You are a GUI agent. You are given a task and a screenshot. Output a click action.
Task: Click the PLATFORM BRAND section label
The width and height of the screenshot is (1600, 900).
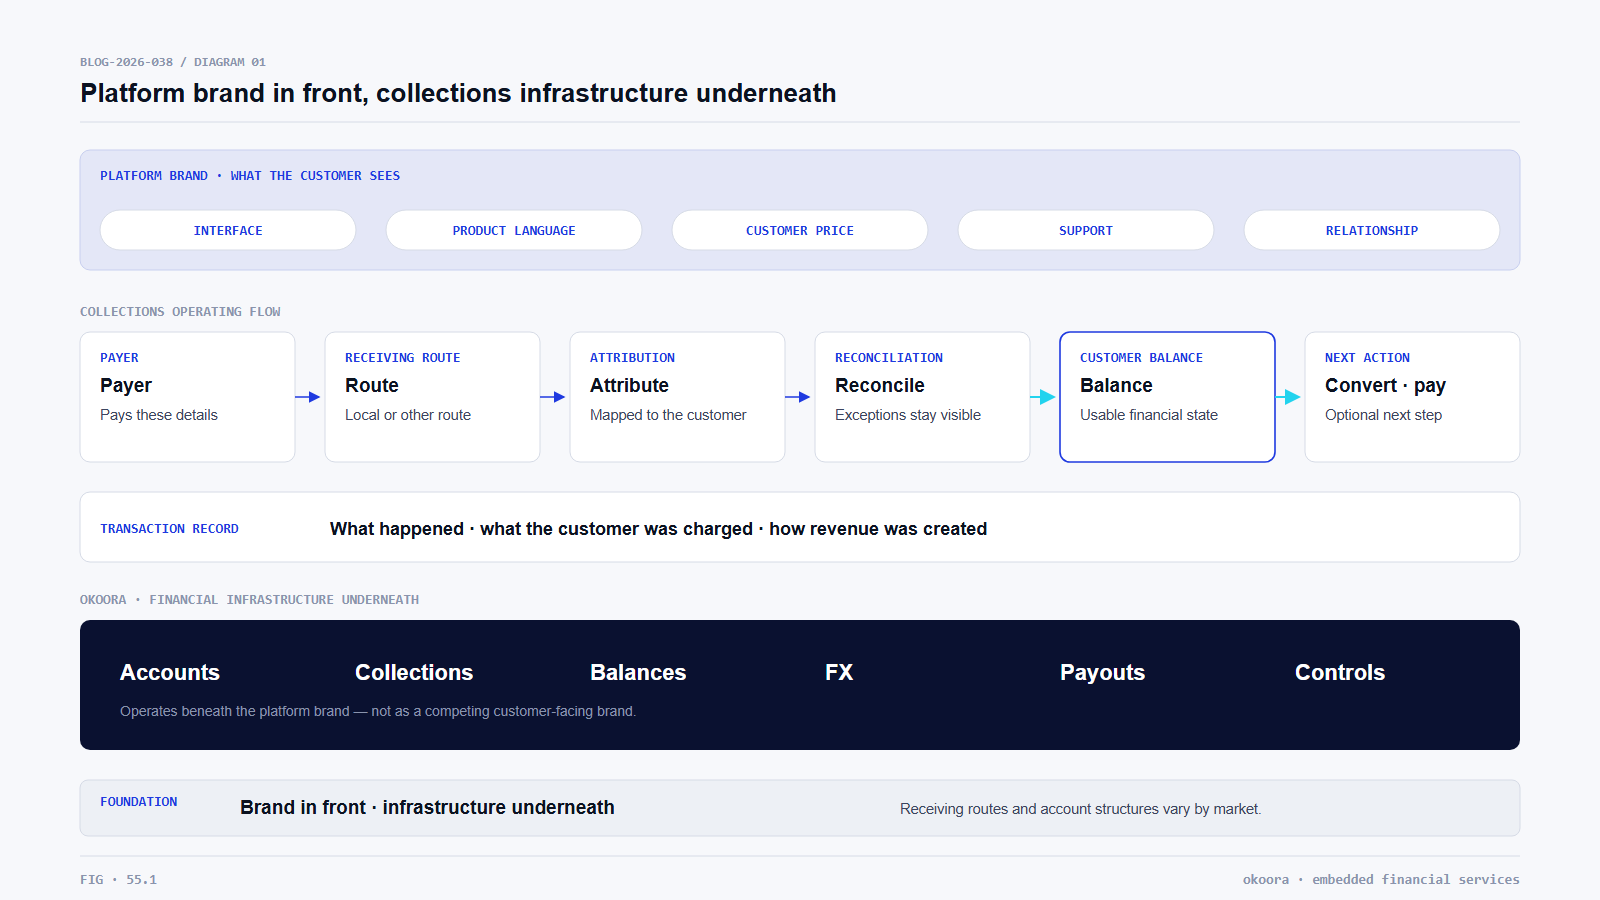(250, 175)
